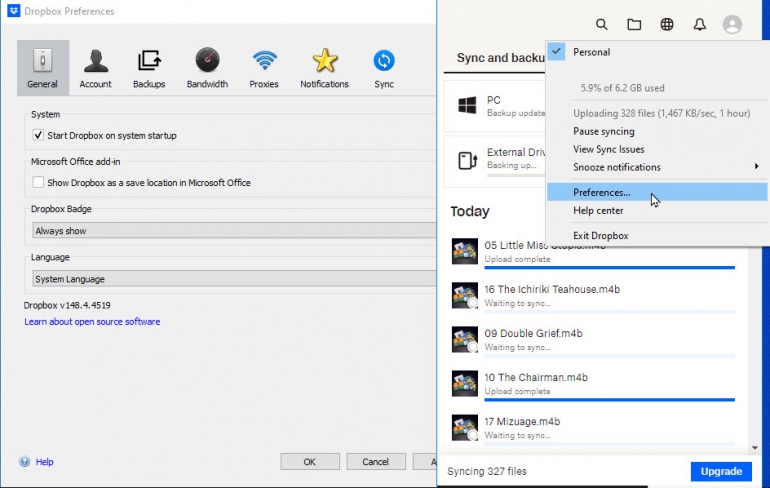Screen dimensions: 770x488
Task: Select Exit Dropbox menu entry
Action: (600, 236)
